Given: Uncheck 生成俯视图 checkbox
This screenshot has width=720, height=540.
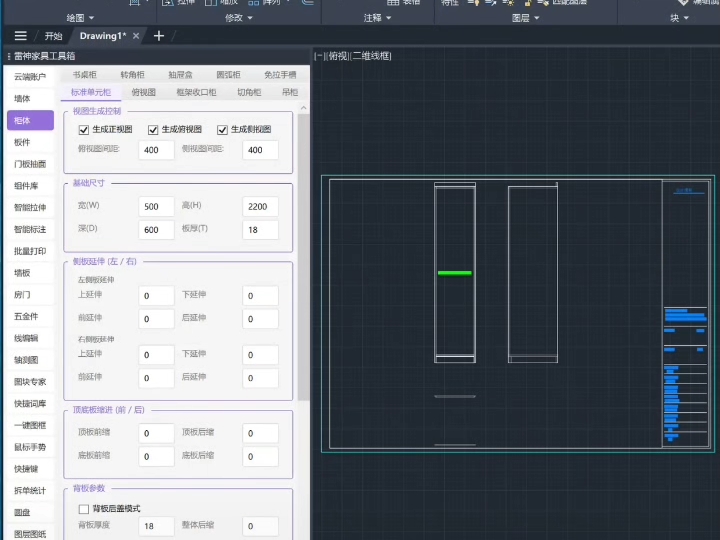Looking at the screenshot, I should click(153, 130).
